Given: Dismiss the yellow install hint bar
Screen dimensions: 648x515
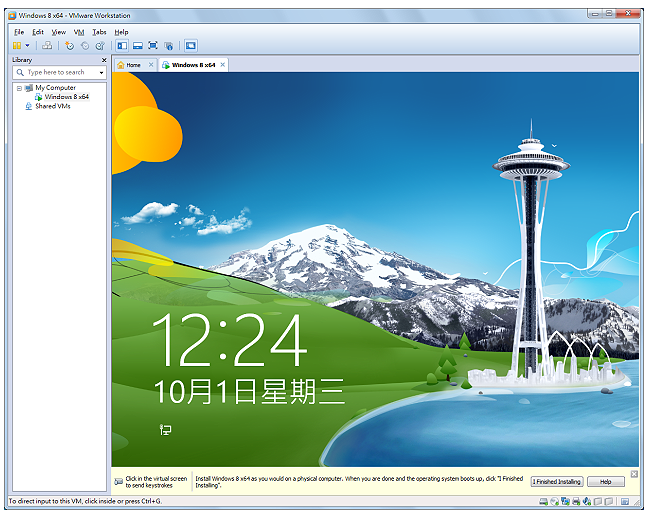Looking at the screenshot, I should pos(634,474).
